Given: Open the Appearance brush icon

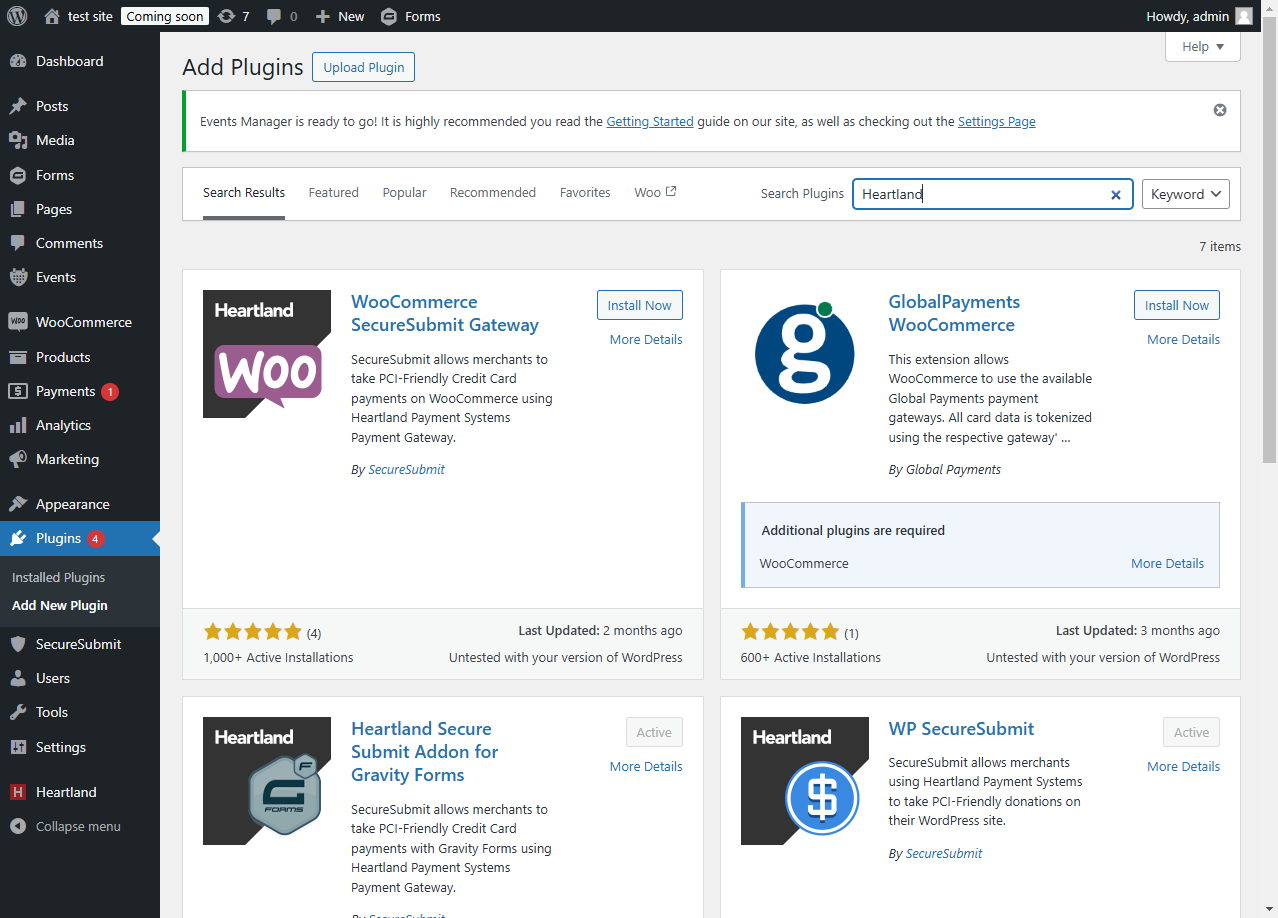Looking at the screenshot, I should point(18,504).
